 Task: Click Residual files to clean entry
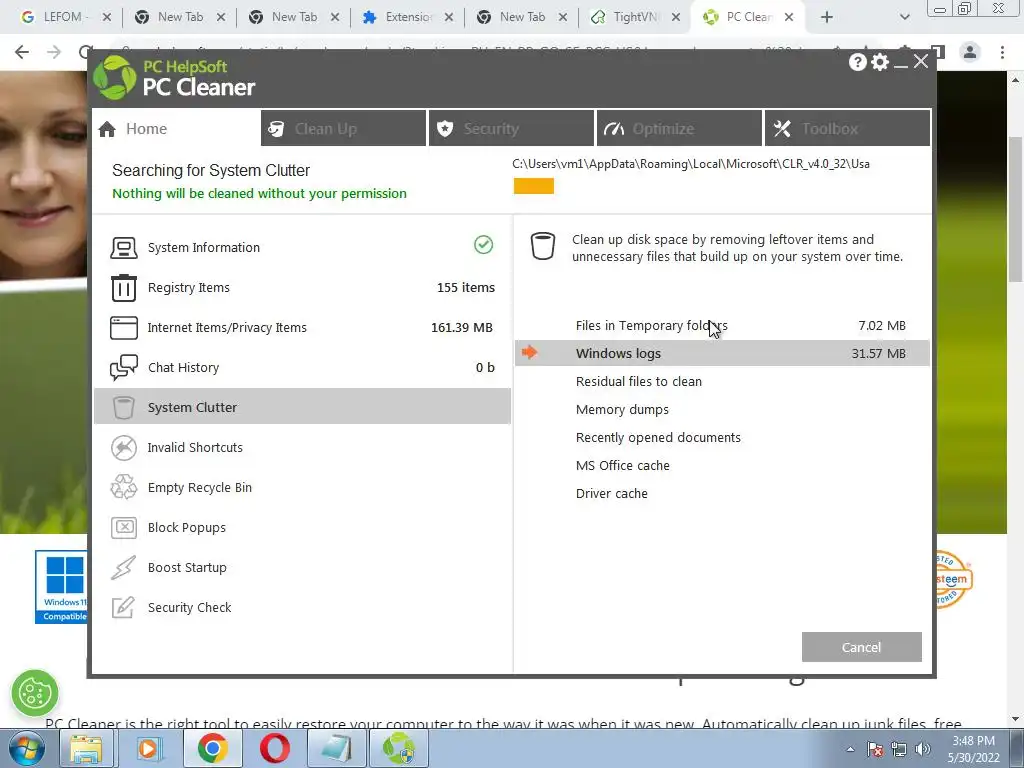click(722, 381)
